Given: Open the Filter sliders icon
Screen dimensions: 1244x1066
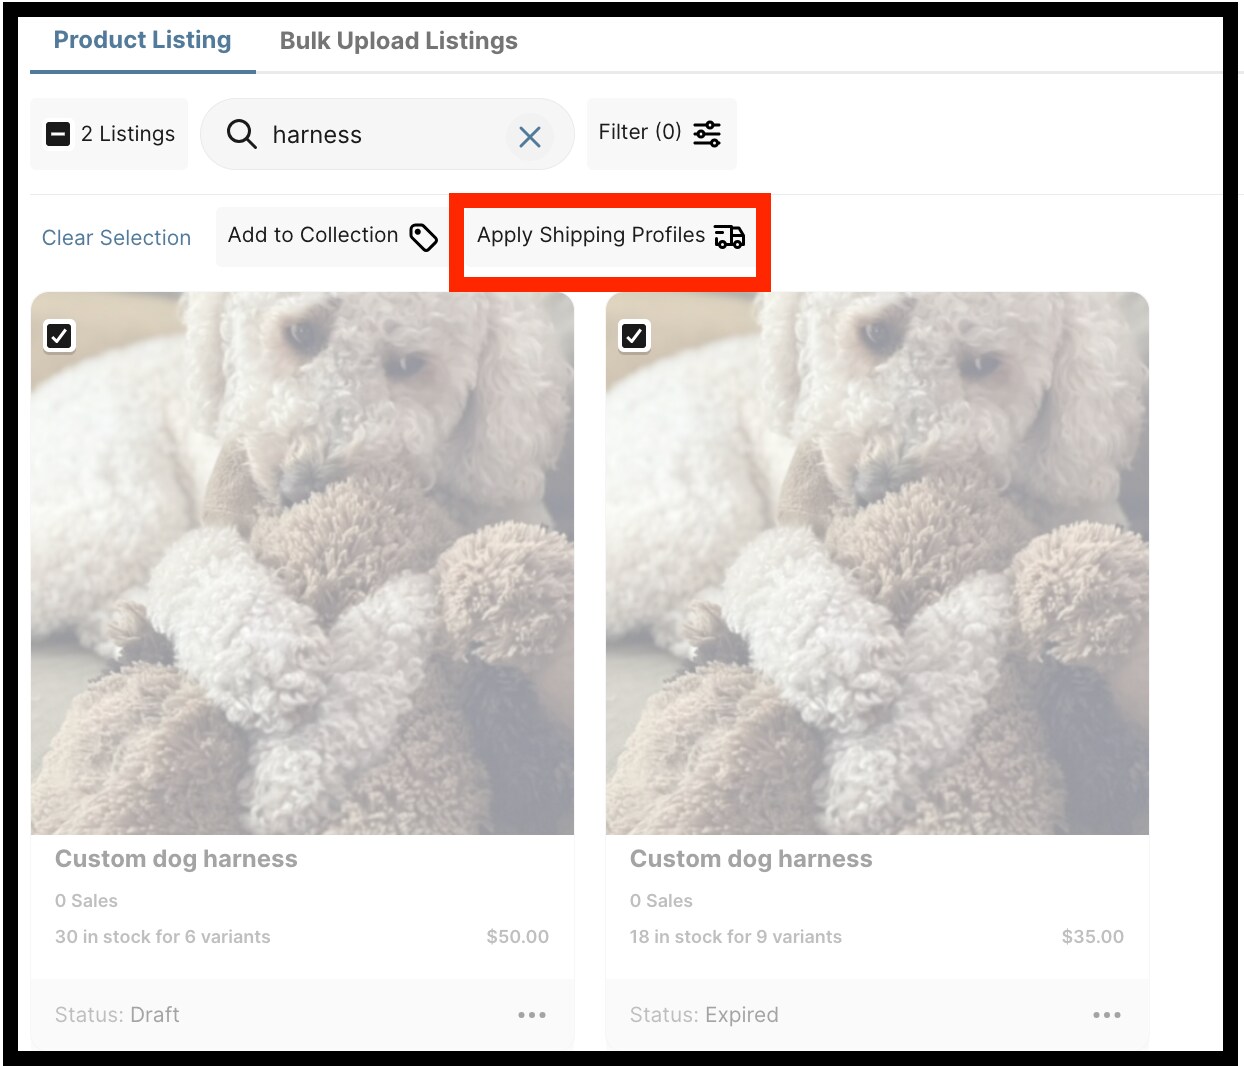Looking at the screenshot, I should [x=706, y=132].
